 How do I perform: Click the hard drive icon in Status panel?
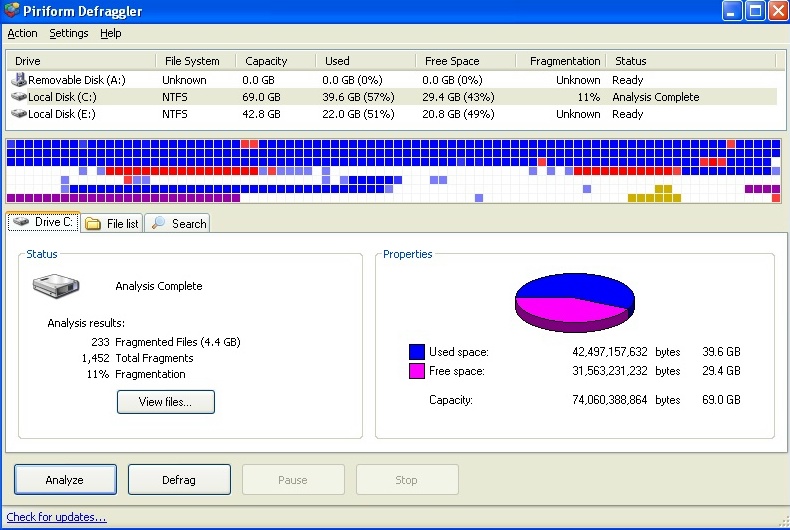[x=56, y=286]
